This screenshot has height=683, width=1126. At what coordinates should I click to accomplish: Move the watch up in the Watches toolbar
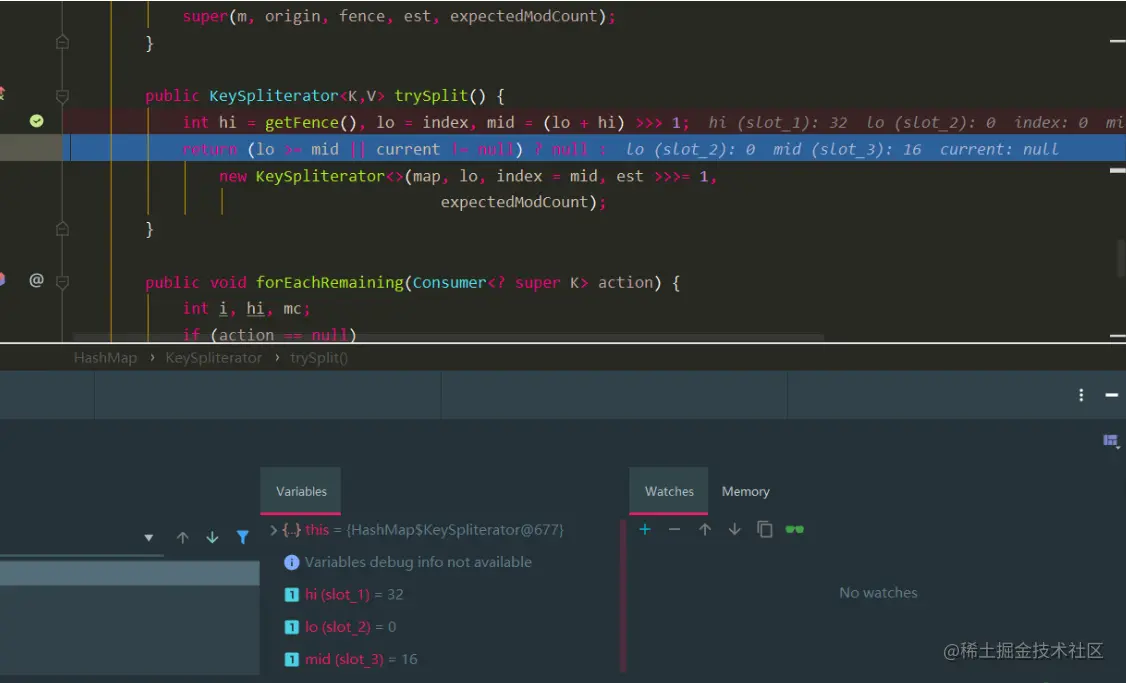tap(704, 529)
